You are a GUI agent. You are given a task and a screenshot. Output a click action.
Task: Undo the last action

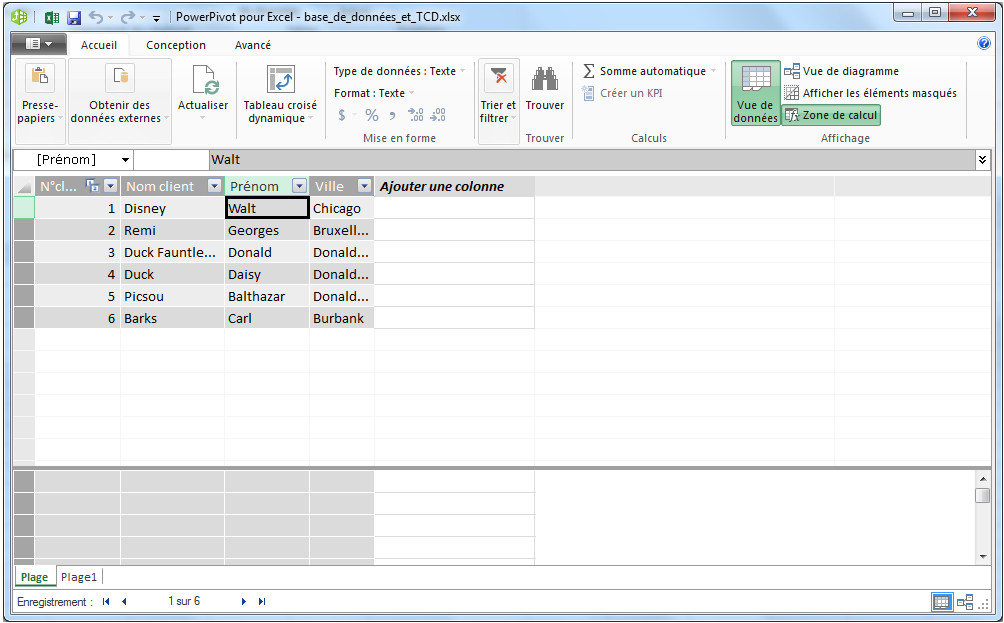(x=95, y=17)
